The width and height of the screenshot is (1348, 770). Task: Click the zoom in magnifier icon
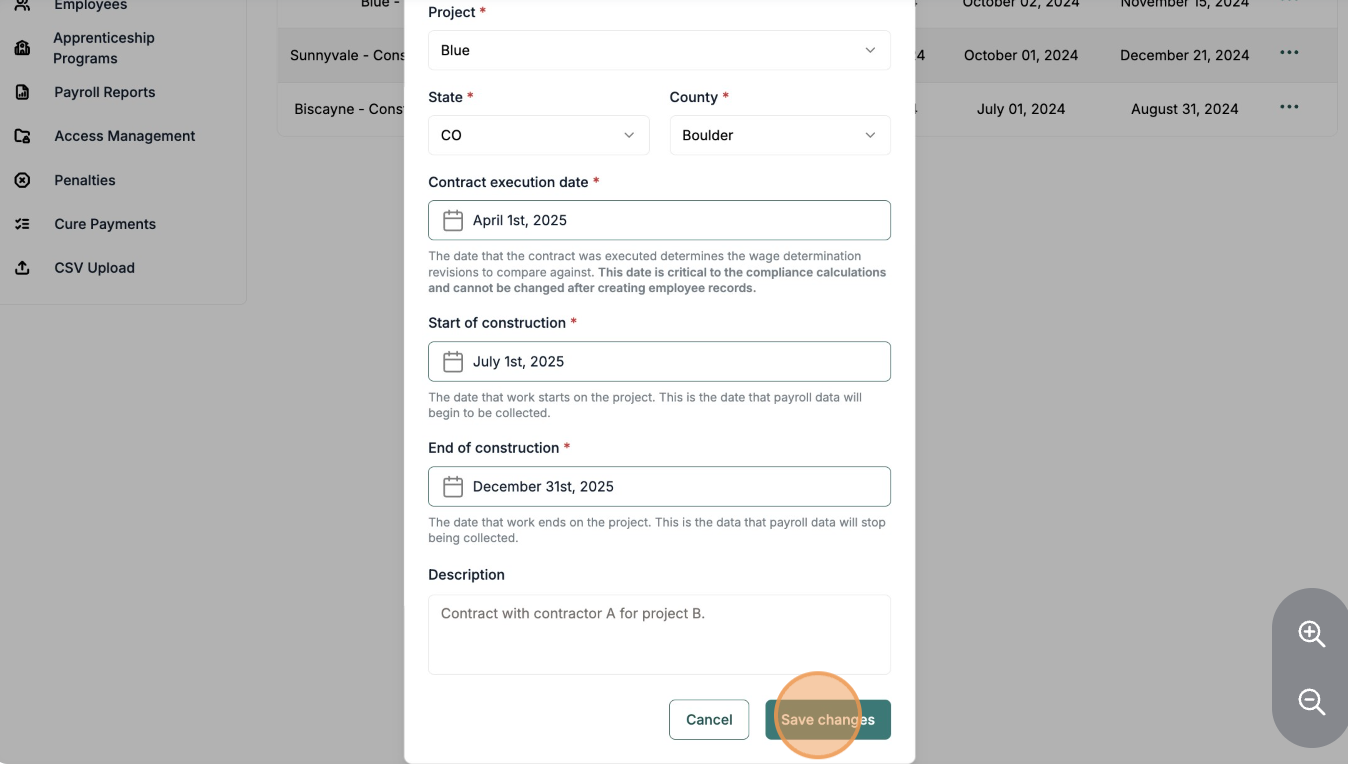[x=1311, y=634]
